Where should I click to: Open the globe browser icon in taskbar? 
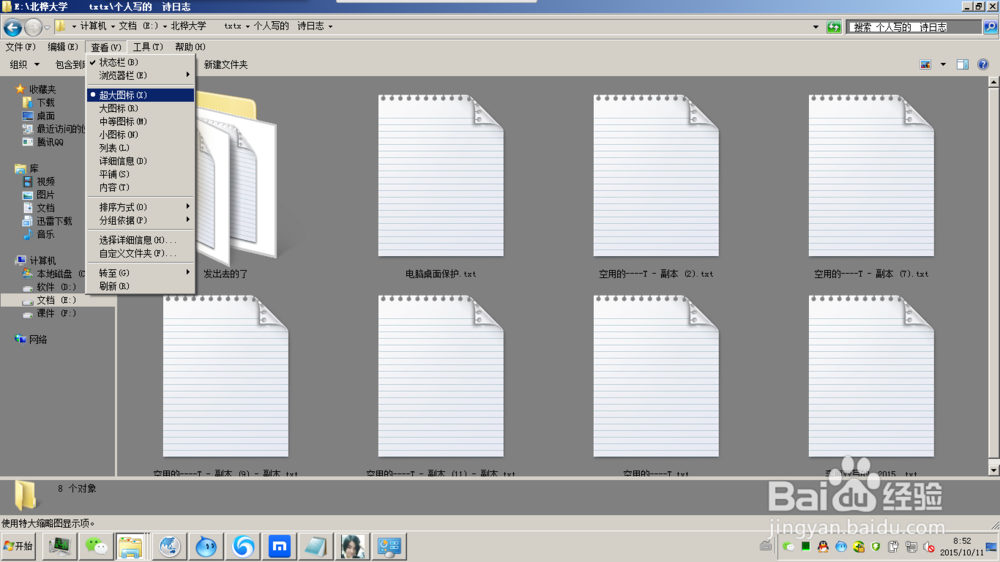169,547
